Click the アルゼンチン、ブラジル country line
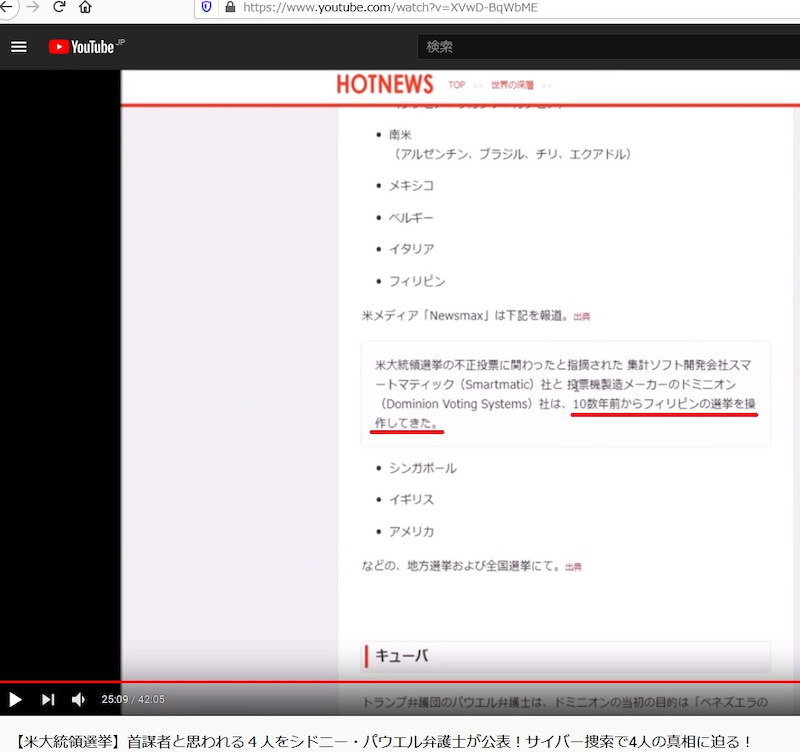The image size is (800, 752). (512, 154)
